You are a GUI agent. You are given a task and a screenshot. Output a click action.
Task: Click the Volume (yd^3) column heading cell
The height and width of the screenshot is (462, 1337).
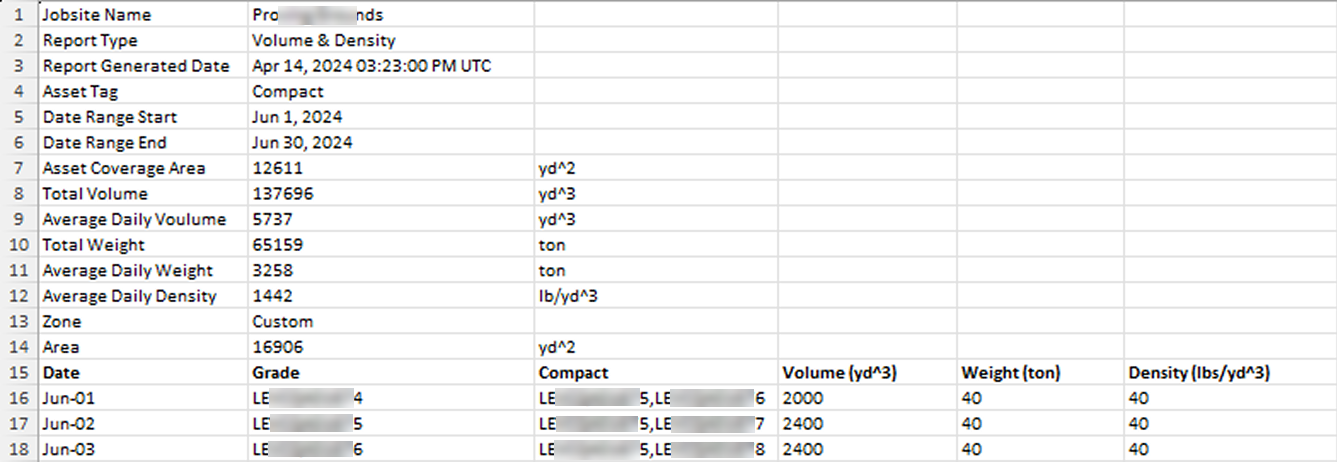(839, 373)
